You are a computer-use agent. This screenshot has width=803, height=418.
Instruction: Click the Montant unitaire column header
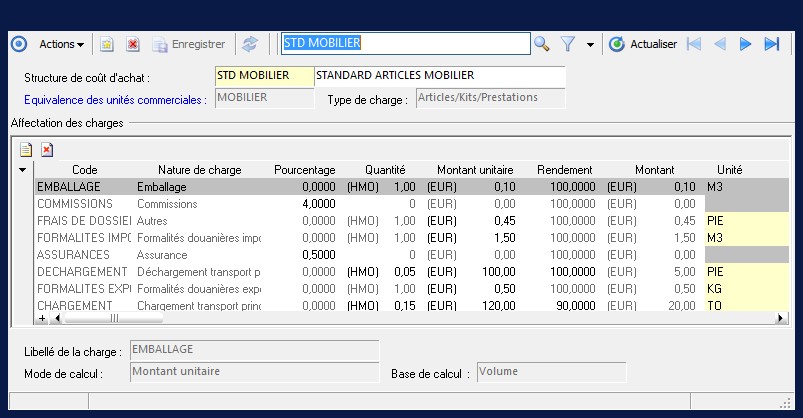pyautogui.click(x=475, y=170)
